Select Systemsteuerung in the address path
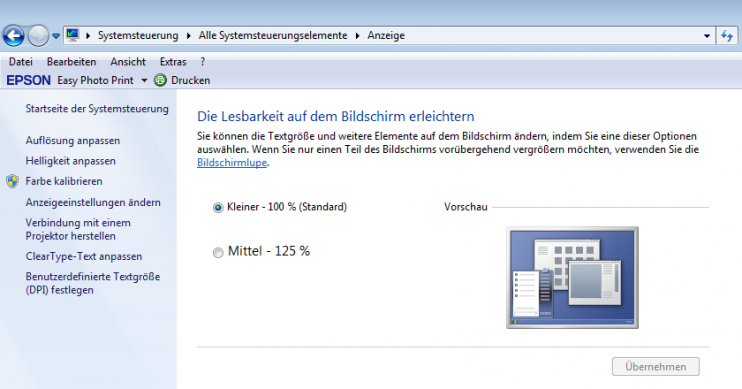The height and width of the screenshot is (389, 742). pos(138,35)
